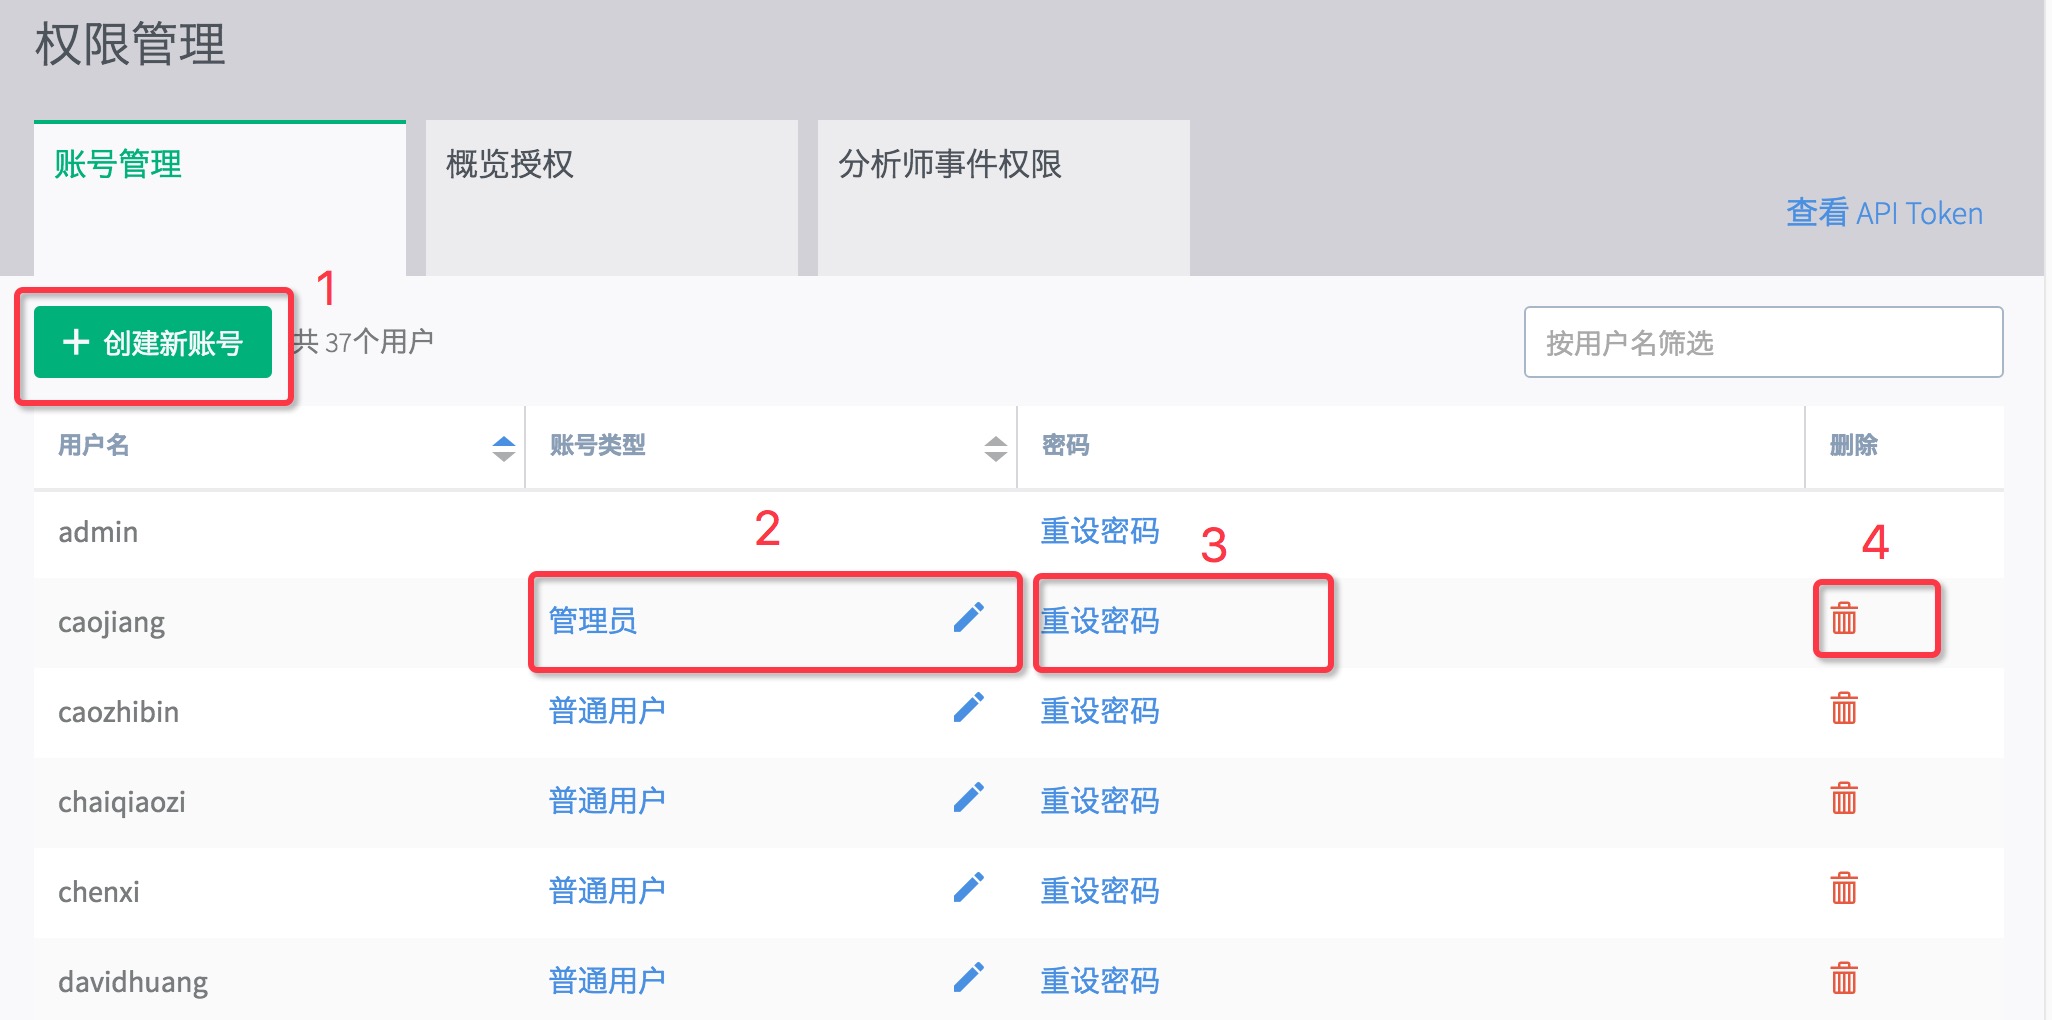Delete davidhuang account with trash icon
The width and height of the screenshot is (2052, 1020).
coord(1844,979)
